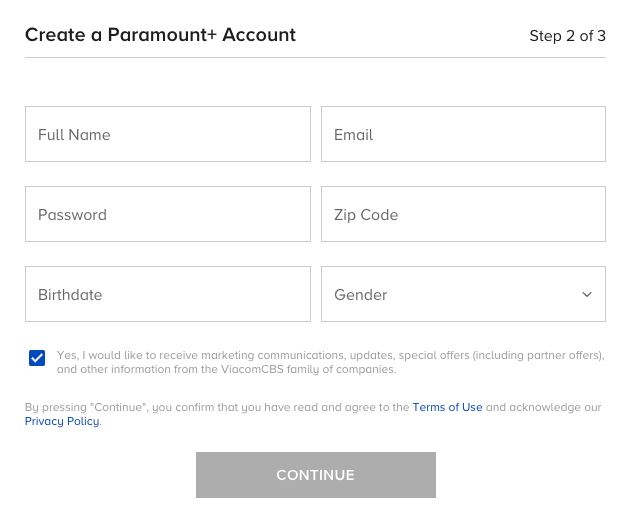Activate the Birthdate input box

pos(167,294)
